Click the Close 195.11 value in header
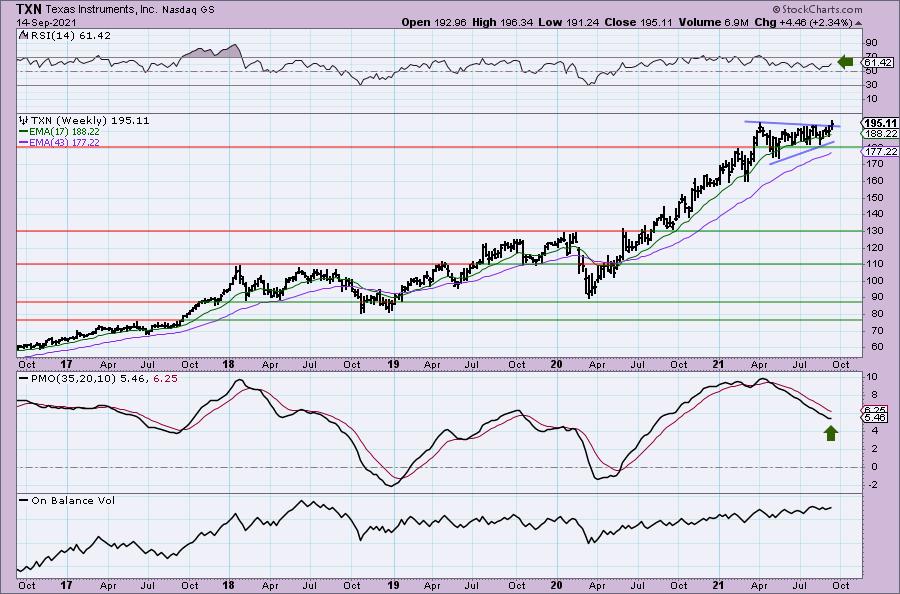 638,22
